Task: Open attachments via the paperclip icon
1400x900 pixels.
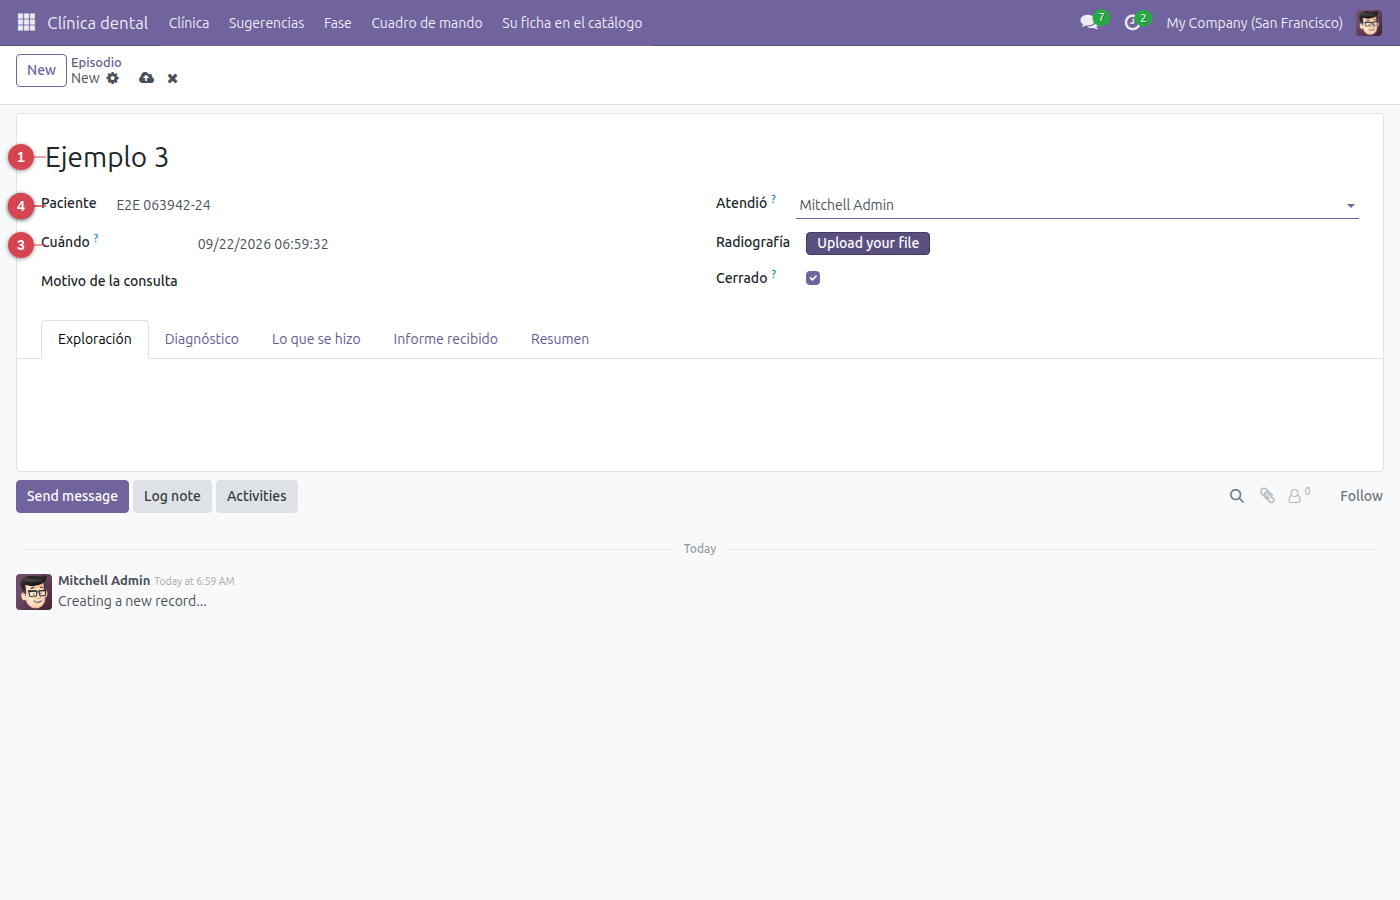Action: click(1267, 496)
